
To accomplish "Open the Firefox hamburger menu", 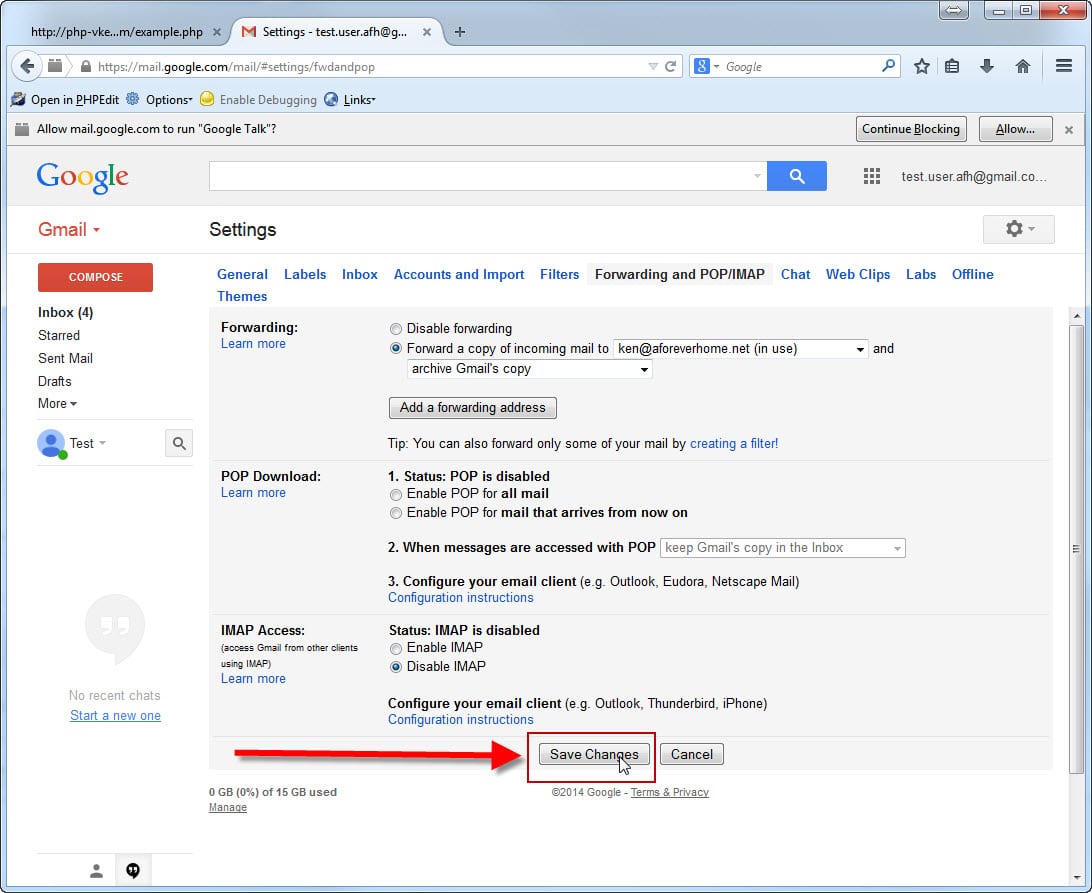I will 1064,66.
